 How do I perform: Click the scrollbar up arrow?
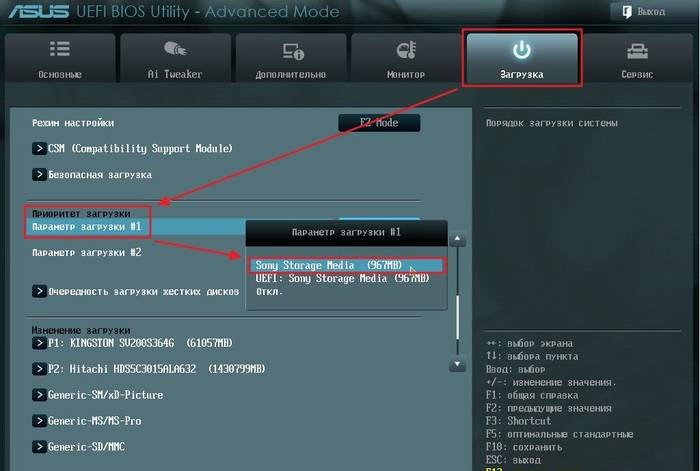tap(457, 239)
